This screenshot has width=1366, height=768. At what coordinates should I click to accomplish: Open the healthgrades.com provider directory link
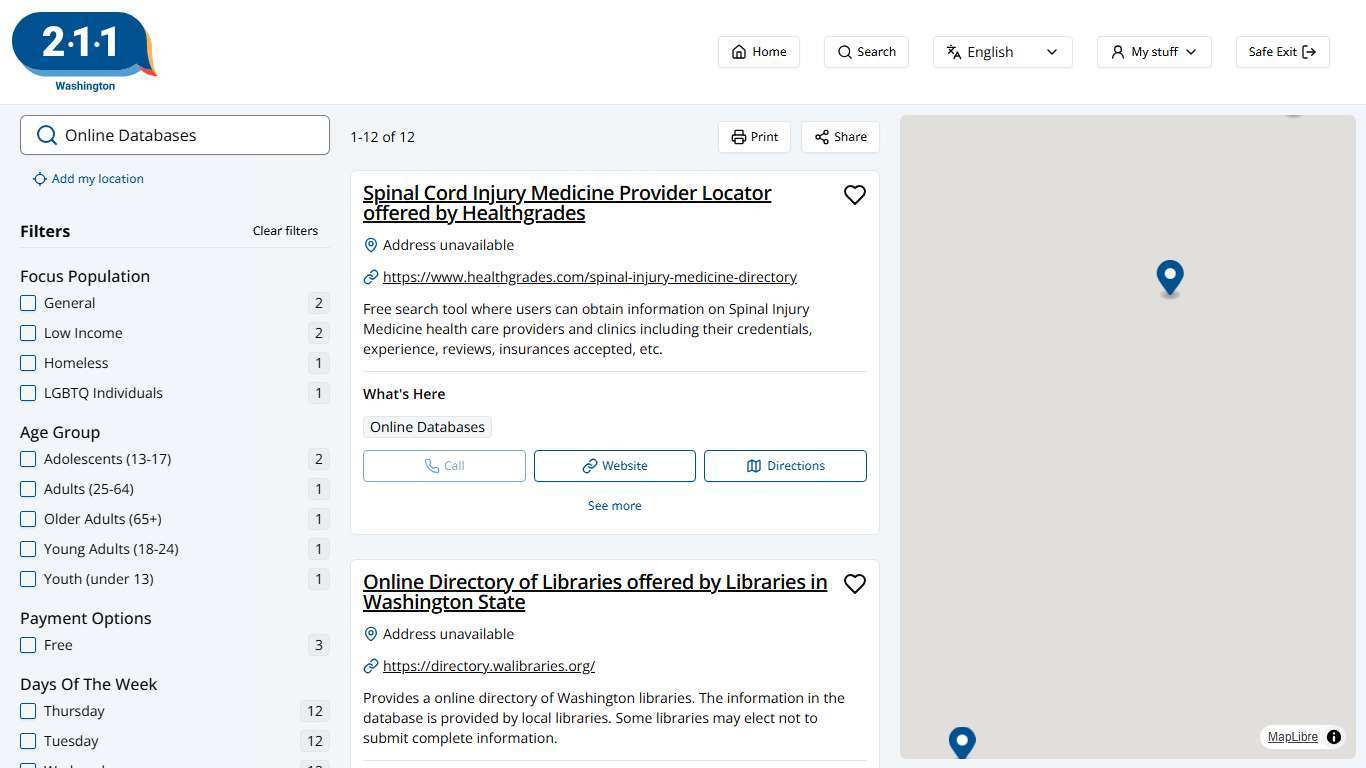click(x=589, y=277)
